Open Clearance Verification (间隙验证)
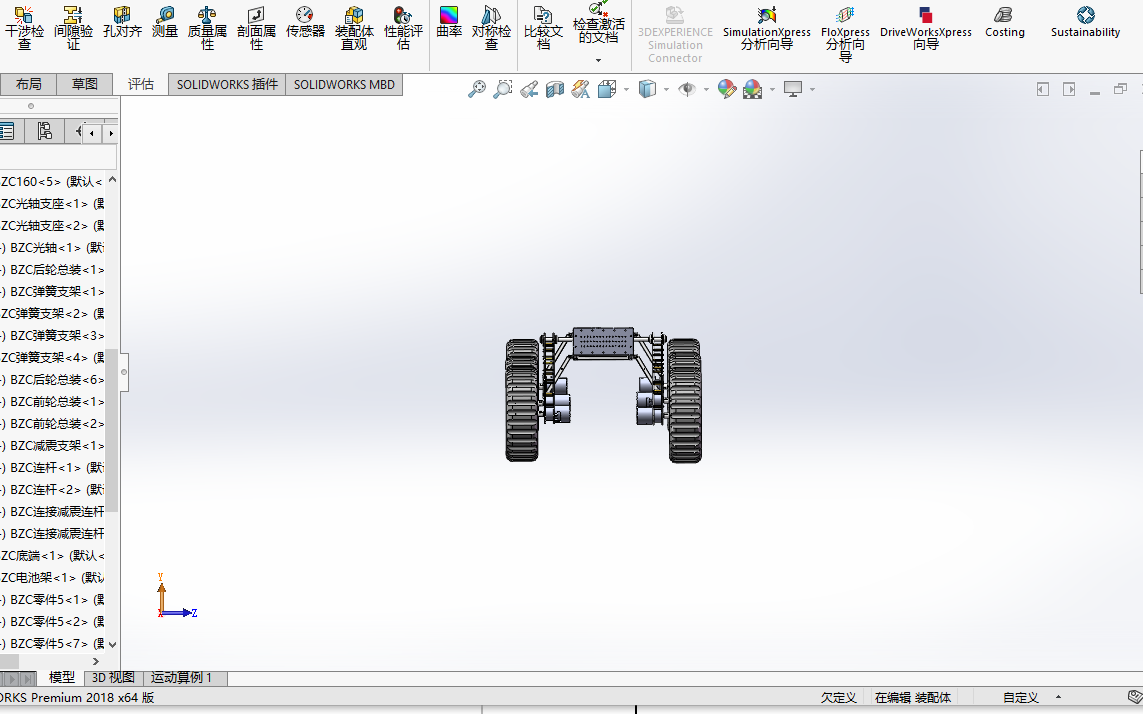 [x=73, y=28]
